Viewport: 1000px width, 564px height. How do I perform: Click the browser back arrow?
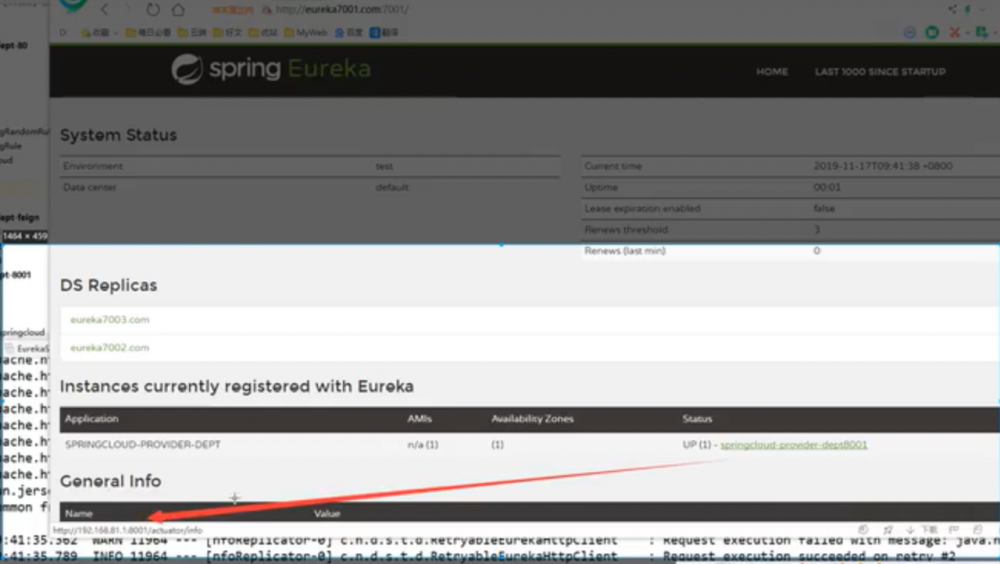[105, 9]
